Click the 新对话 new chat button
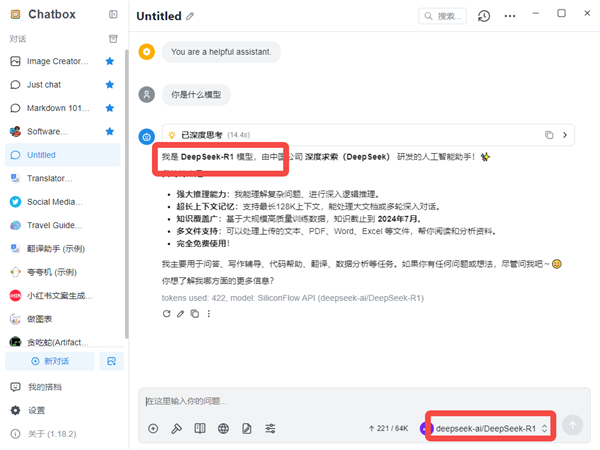The height and width of the screenshot is (450, 600). 50,361
